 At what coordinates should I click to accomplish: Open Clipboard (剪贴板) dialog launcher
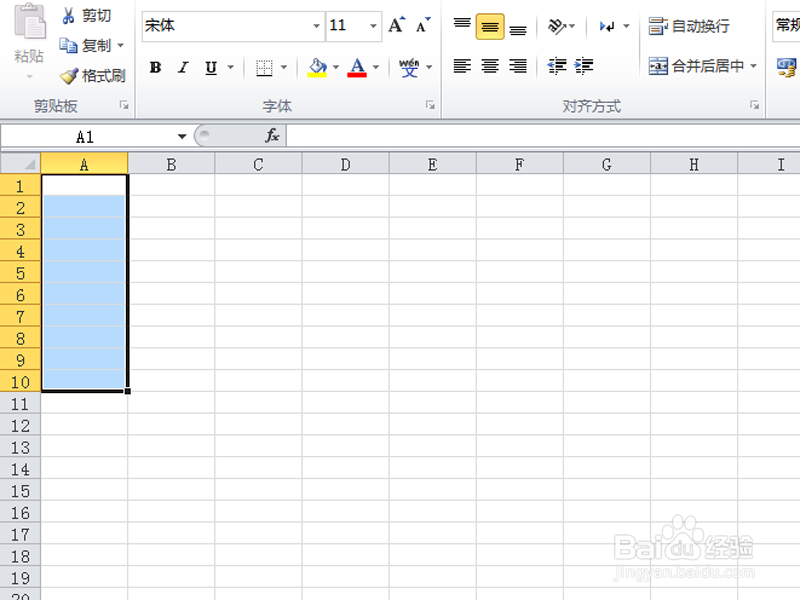(124, 105)
